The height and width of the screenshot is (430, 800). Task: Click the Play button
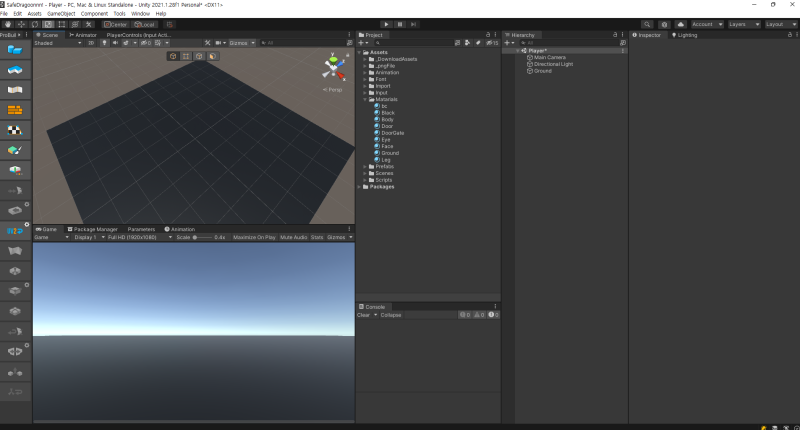tap(386, 24)
